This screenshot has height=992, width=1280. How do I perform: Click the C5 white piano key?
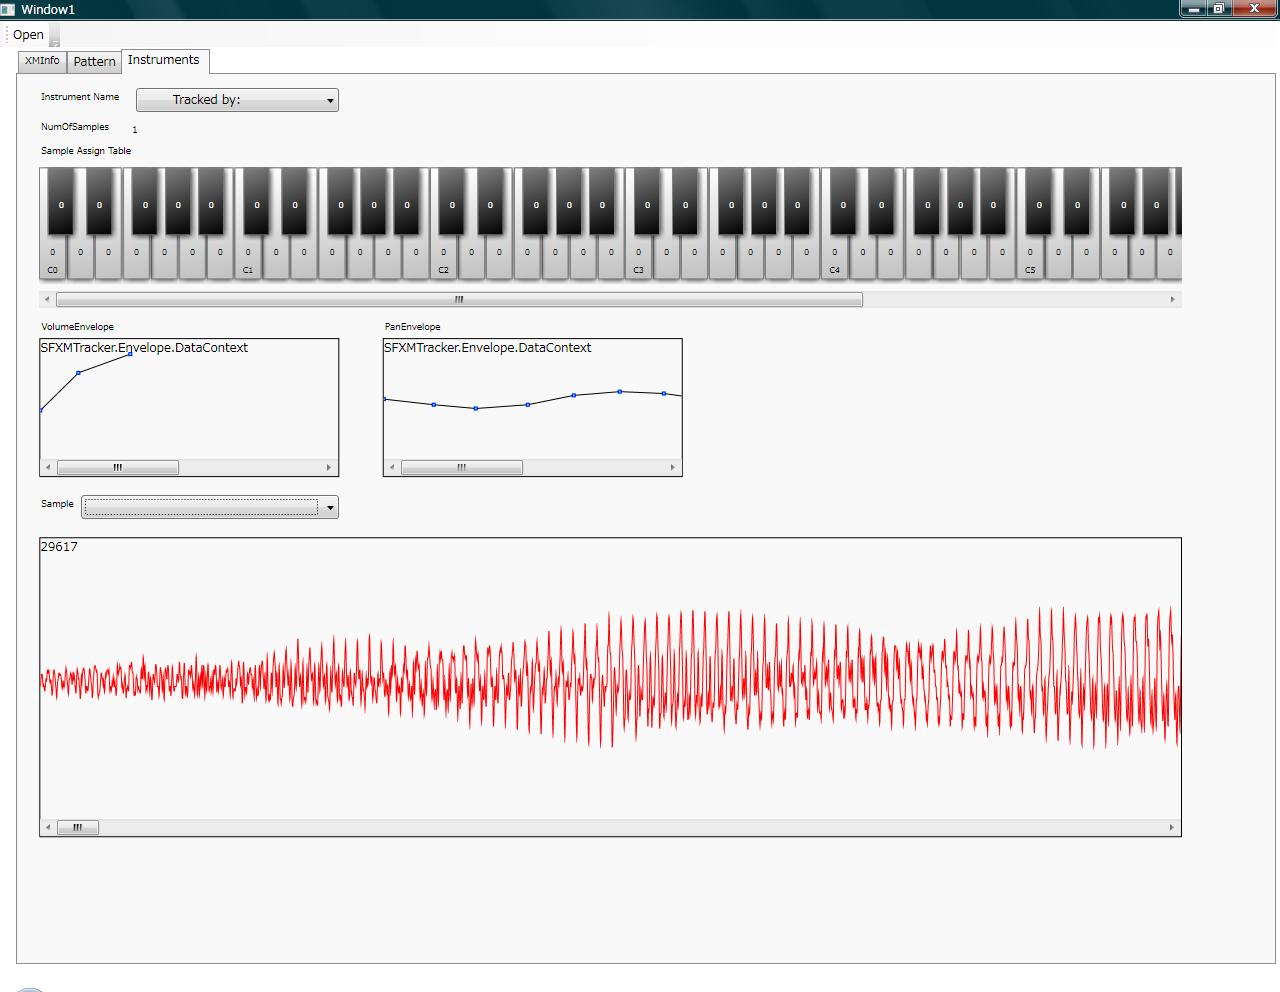point(1030,258)
